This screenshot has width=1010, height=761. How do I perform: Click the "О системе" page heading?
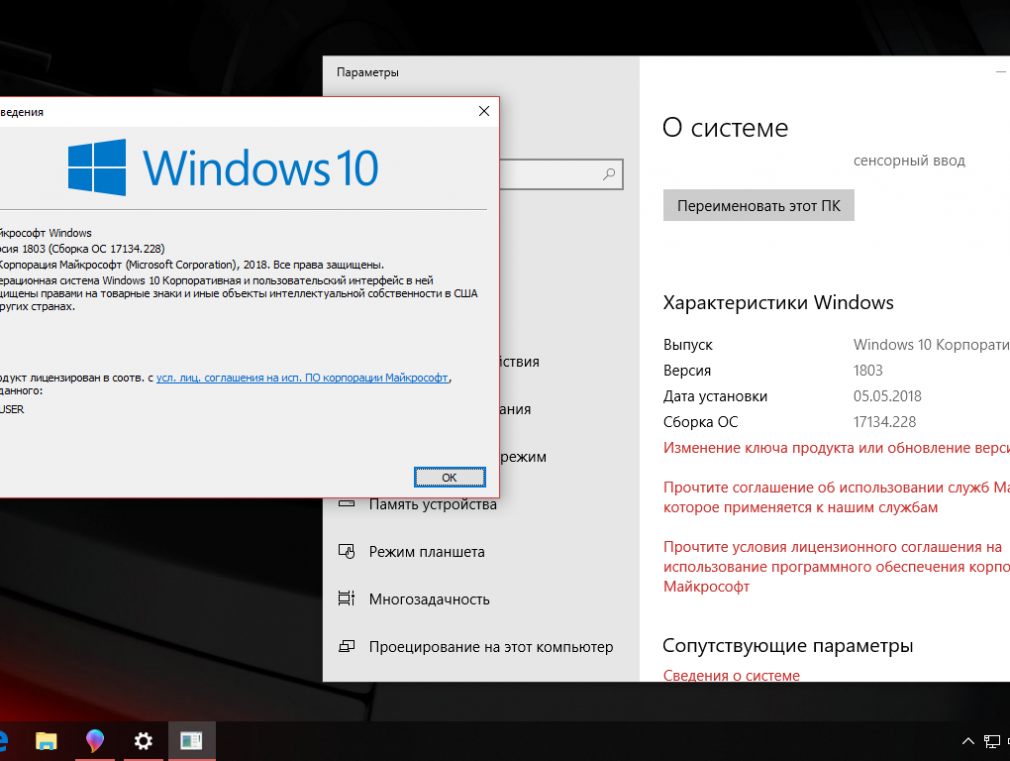(725, 128)
